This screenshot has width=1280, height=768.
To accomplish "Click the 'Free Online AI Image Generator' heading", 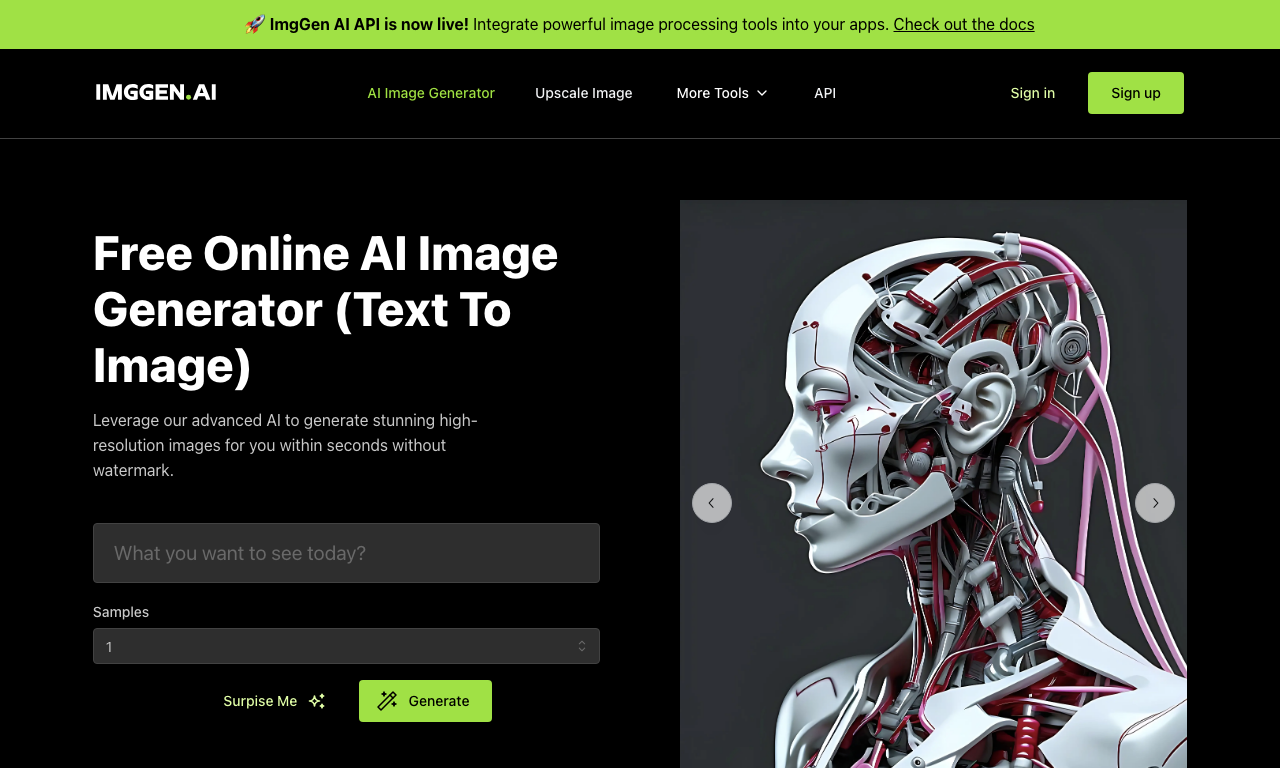I will pos(326,309).
